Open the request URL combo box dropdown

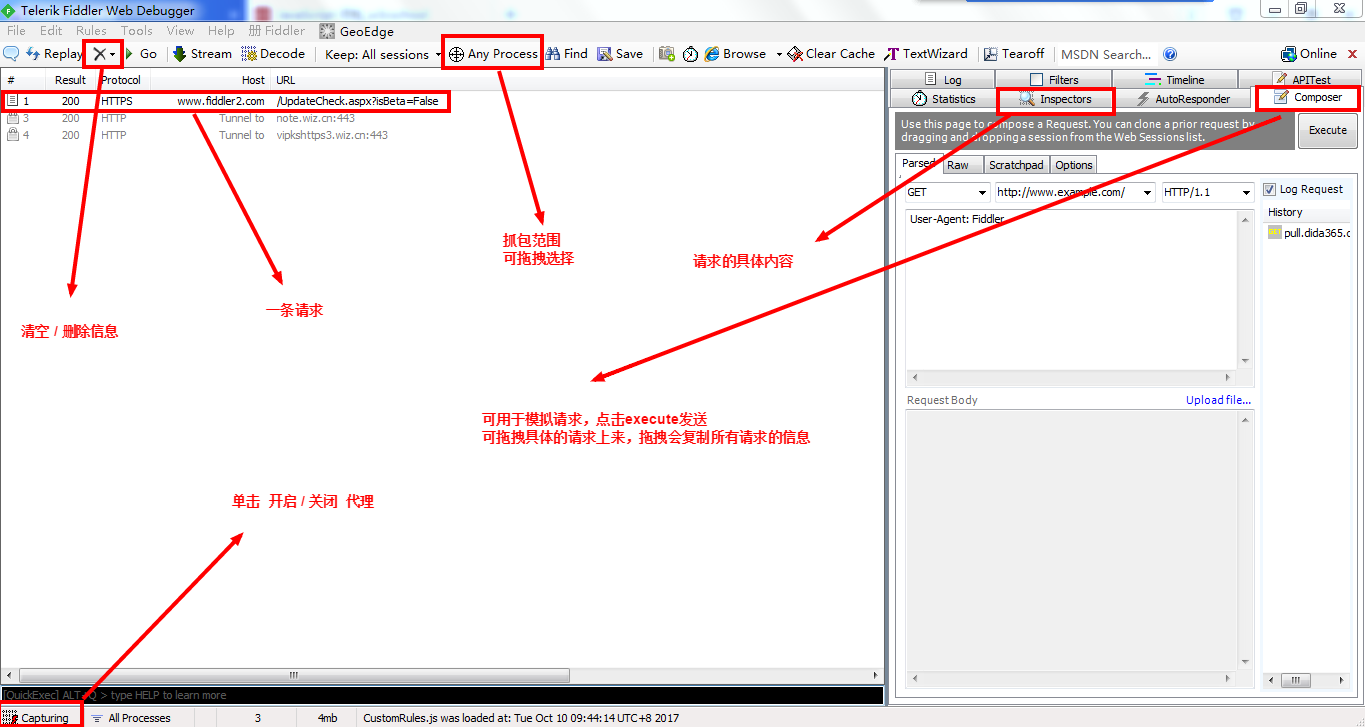click(x=1146, y=192)
